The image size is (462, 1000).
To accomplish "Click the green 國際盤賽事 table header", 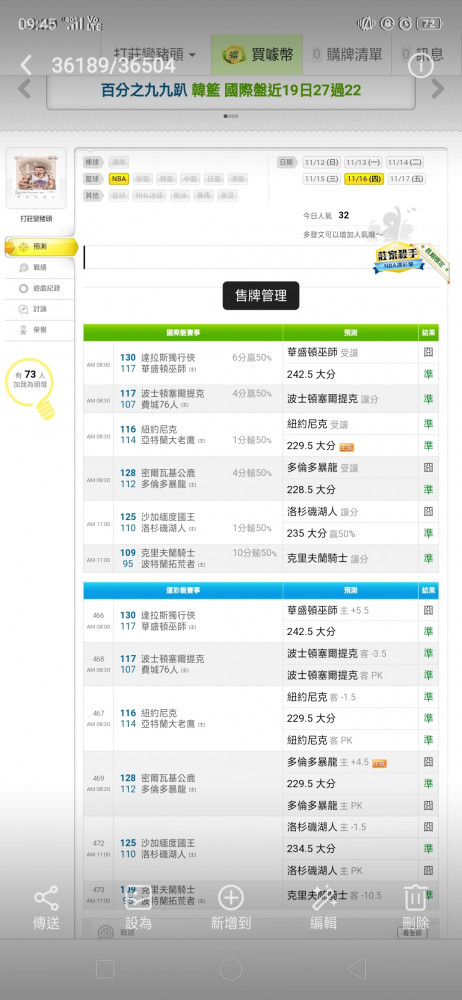I will point(183,333).
